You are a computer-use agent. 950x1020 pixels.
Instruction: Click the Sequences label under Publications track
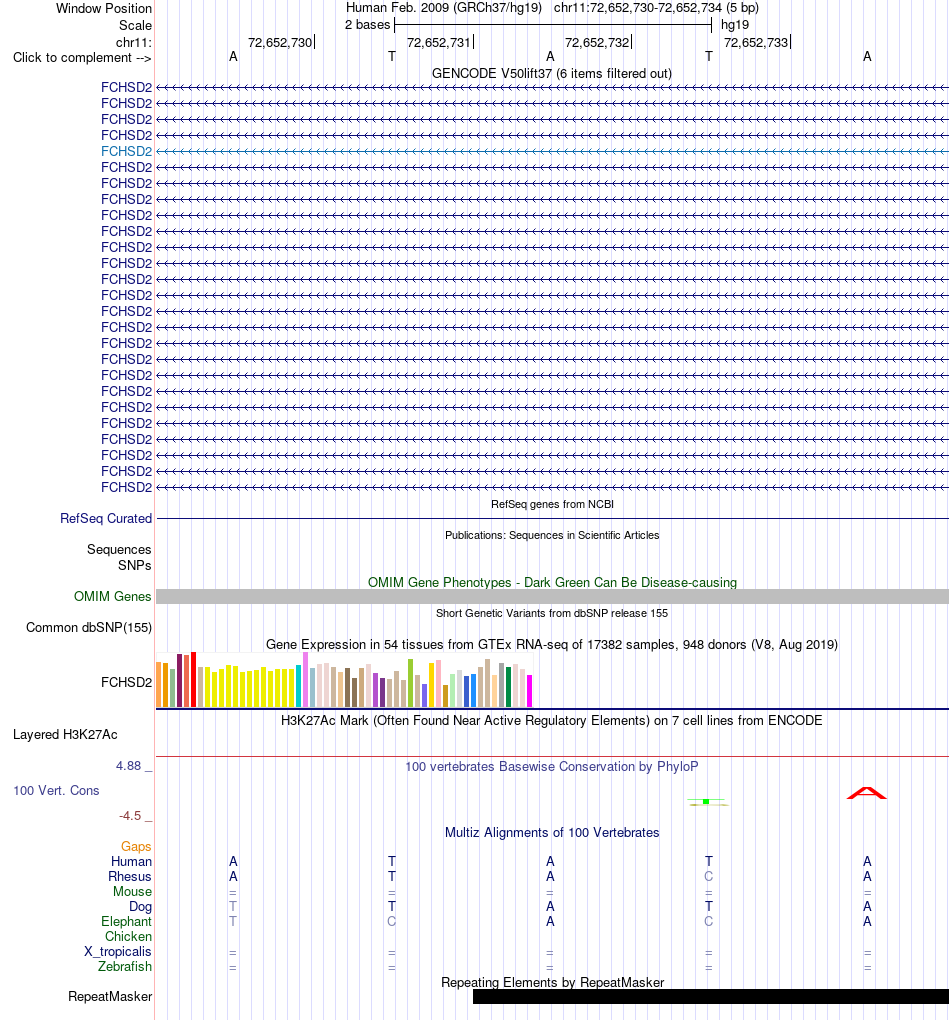click(119, 550)
